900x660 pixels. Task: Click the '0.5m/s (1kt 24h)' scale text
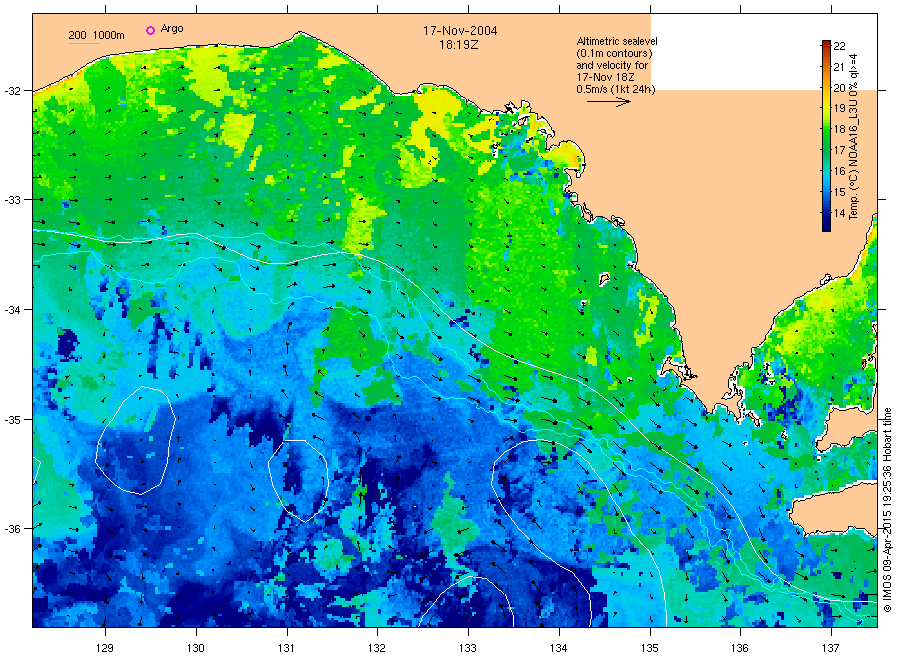click(616, 89)
